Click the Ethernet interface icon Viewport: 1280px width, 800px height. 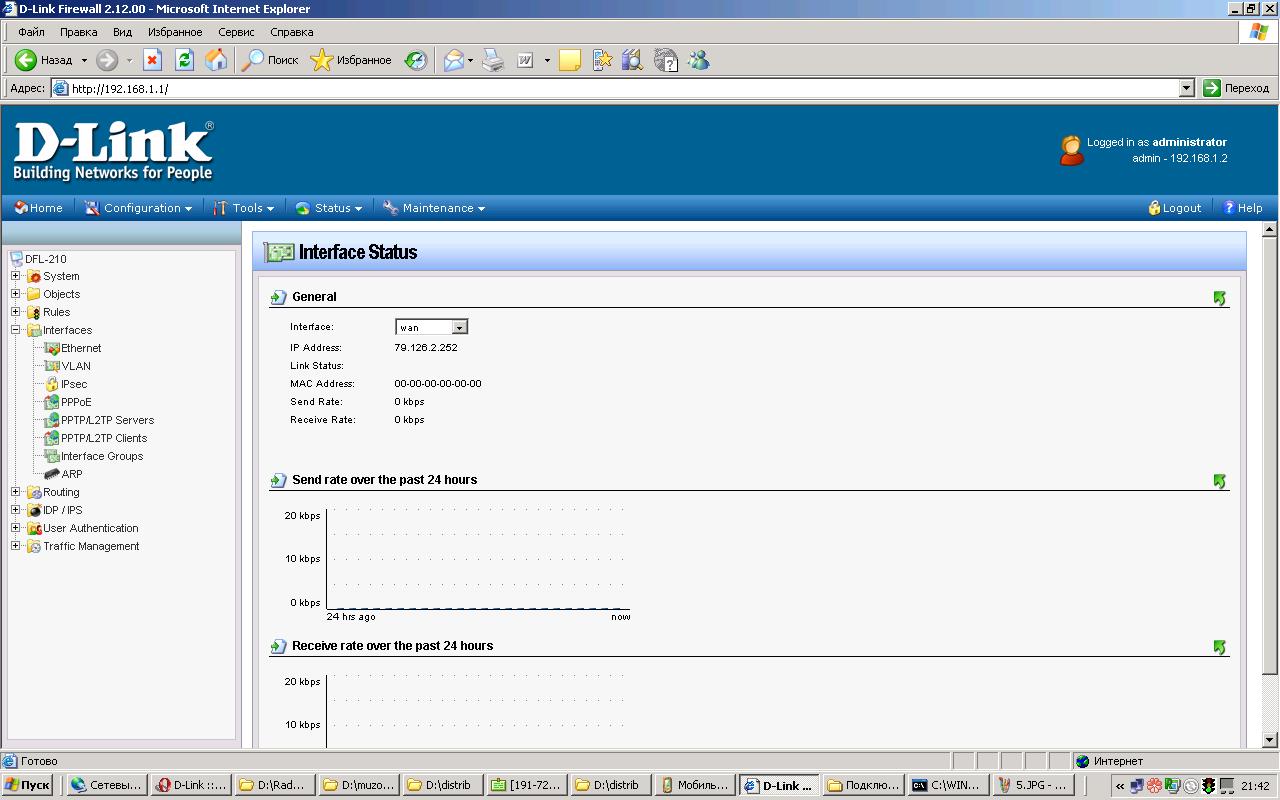pos(52,348)
